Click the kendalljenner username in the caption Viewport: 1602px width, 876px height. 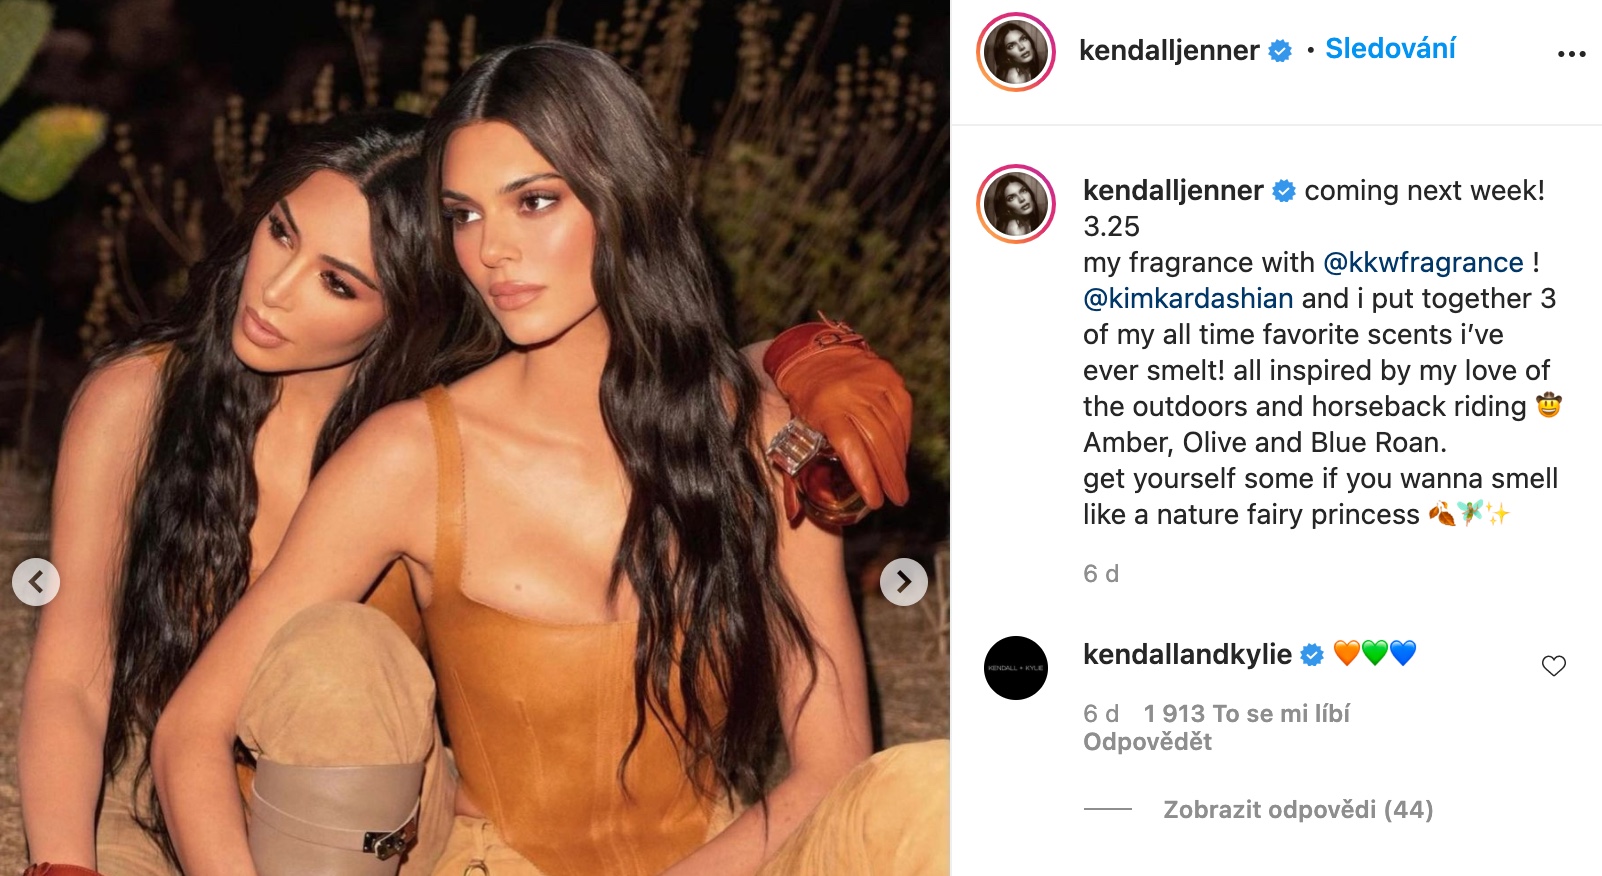click(1173, 190)
